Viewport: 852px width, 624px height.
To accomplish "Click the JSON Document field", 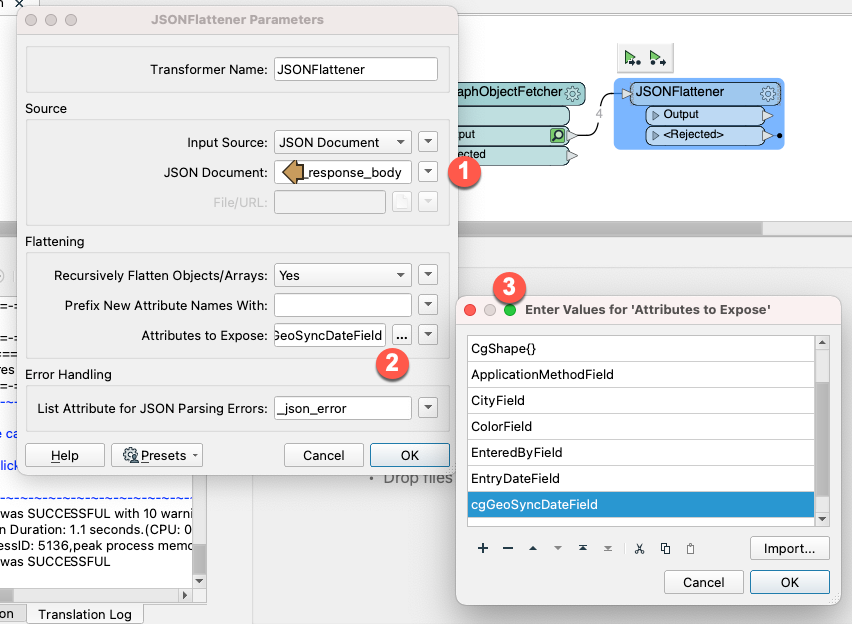I will coord(343,172).
